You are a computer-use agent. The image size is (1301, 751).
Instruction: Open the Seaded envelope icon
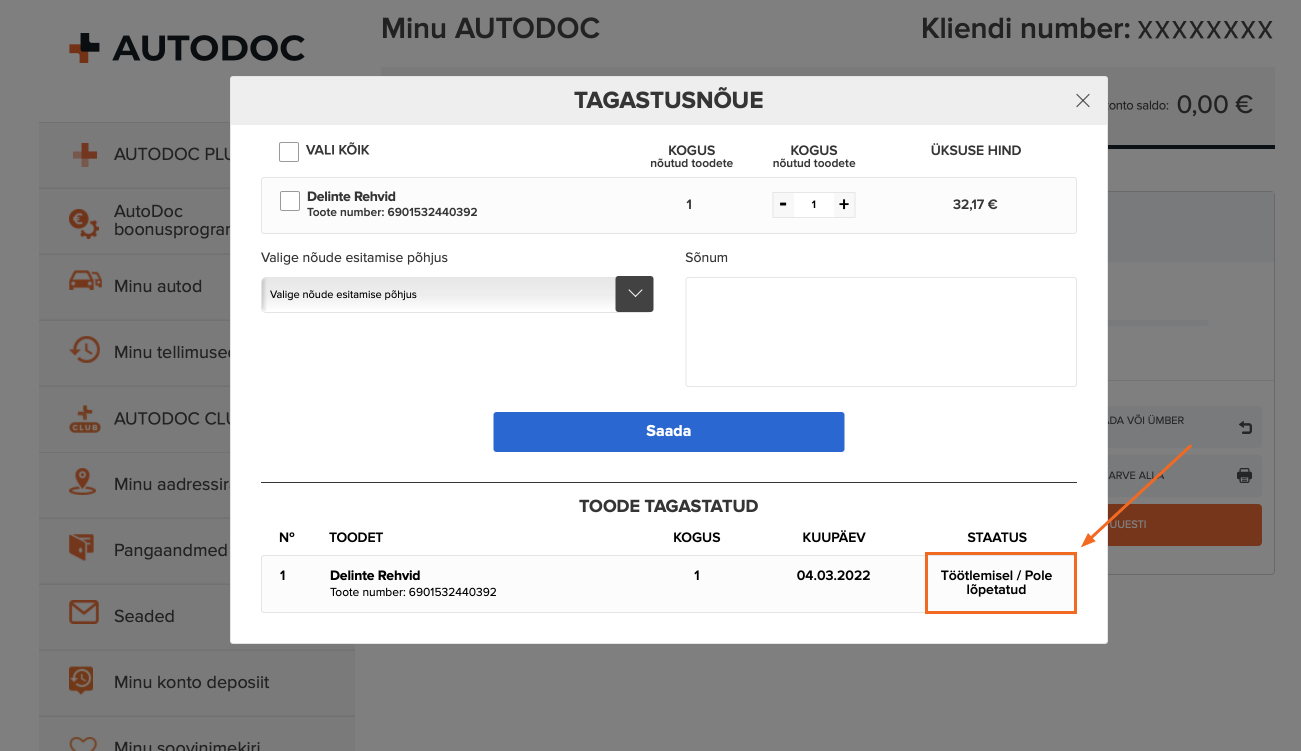84,615
